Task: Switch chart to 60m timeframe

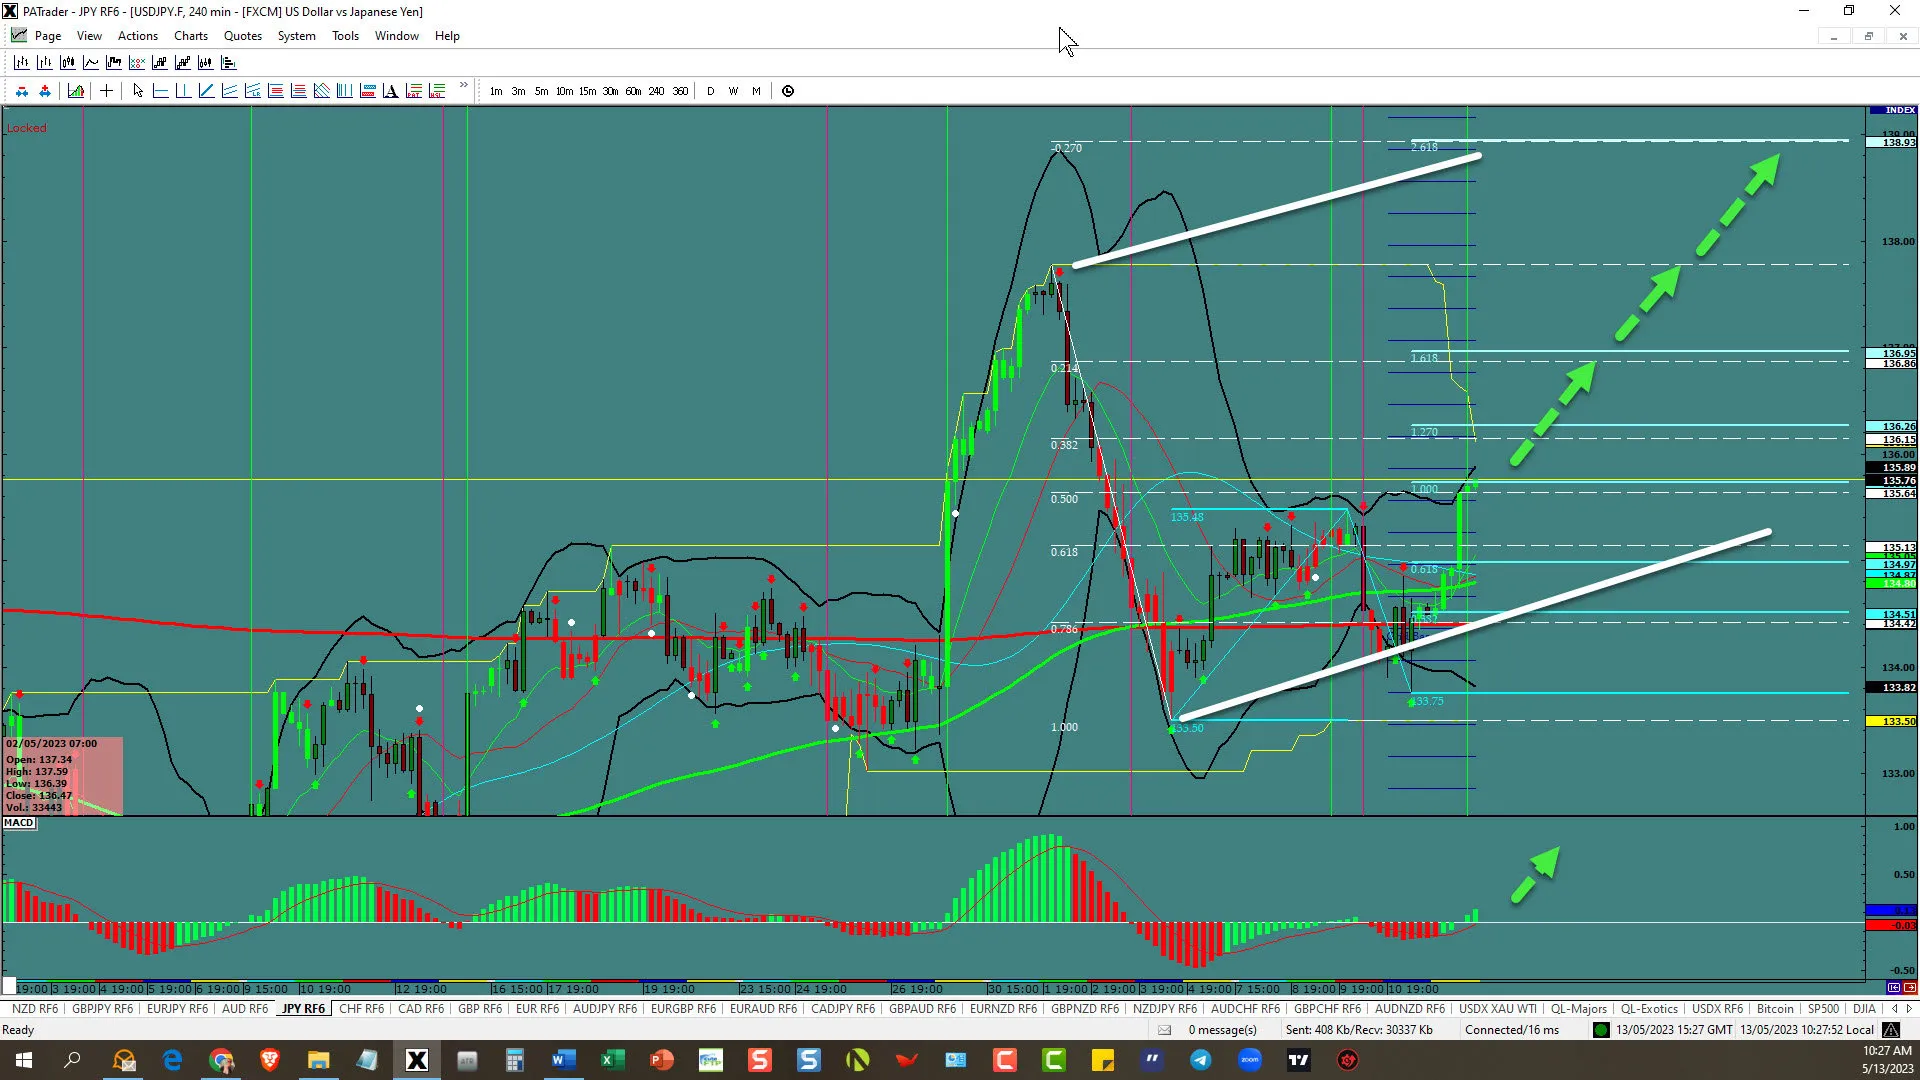Action: click(x=633, y=91)
